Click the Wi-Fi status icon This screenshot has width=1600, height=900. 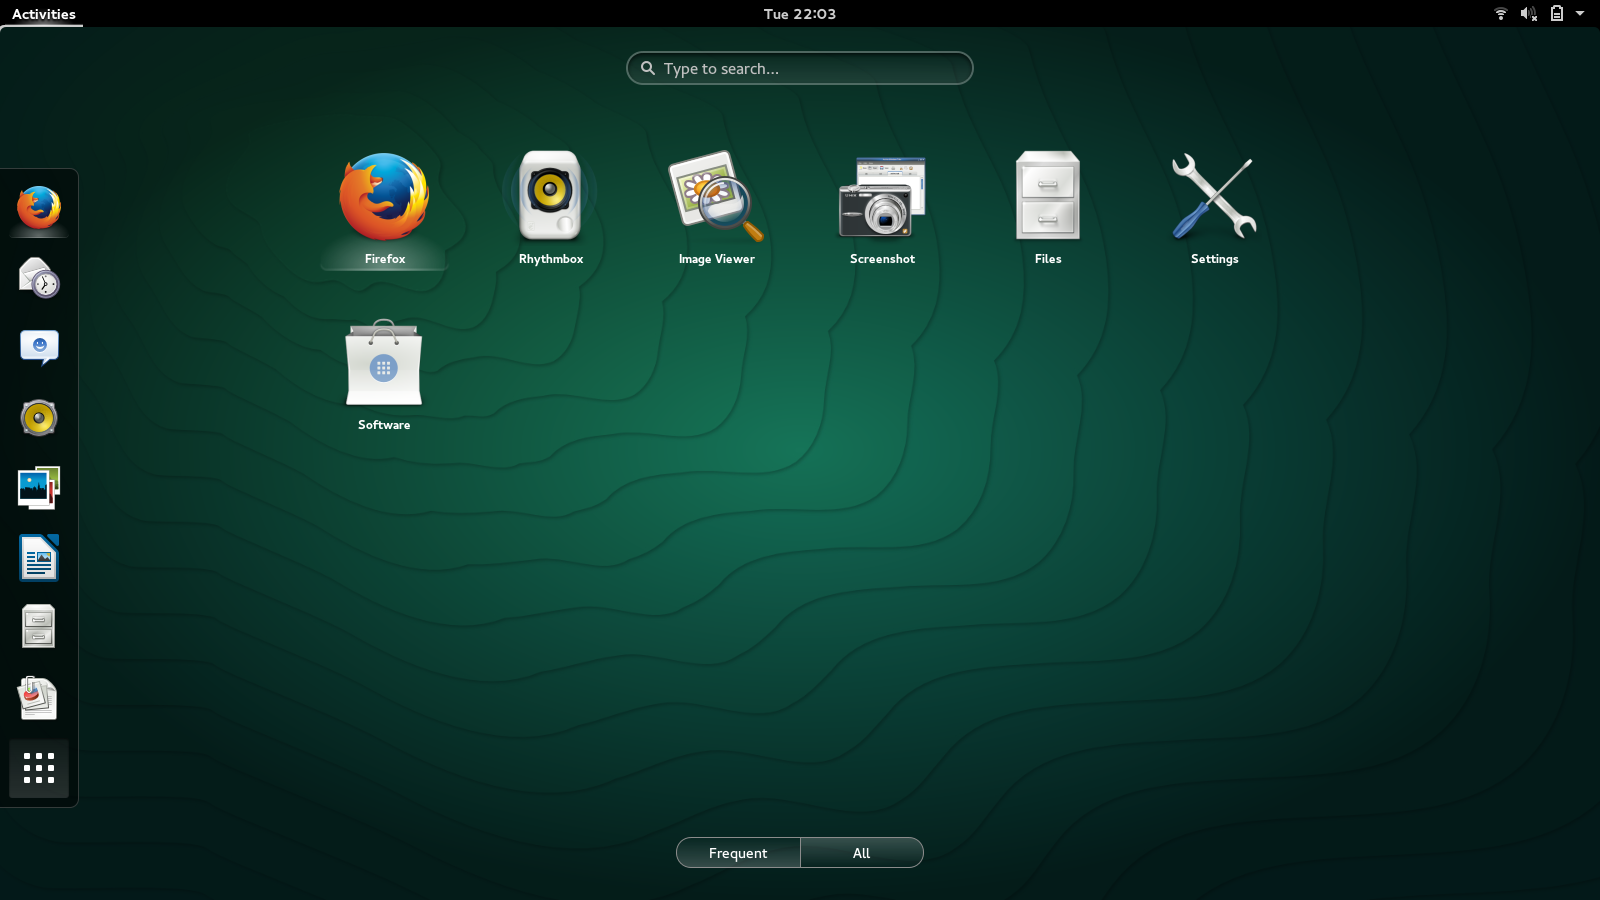click(x=1501, y=14)
